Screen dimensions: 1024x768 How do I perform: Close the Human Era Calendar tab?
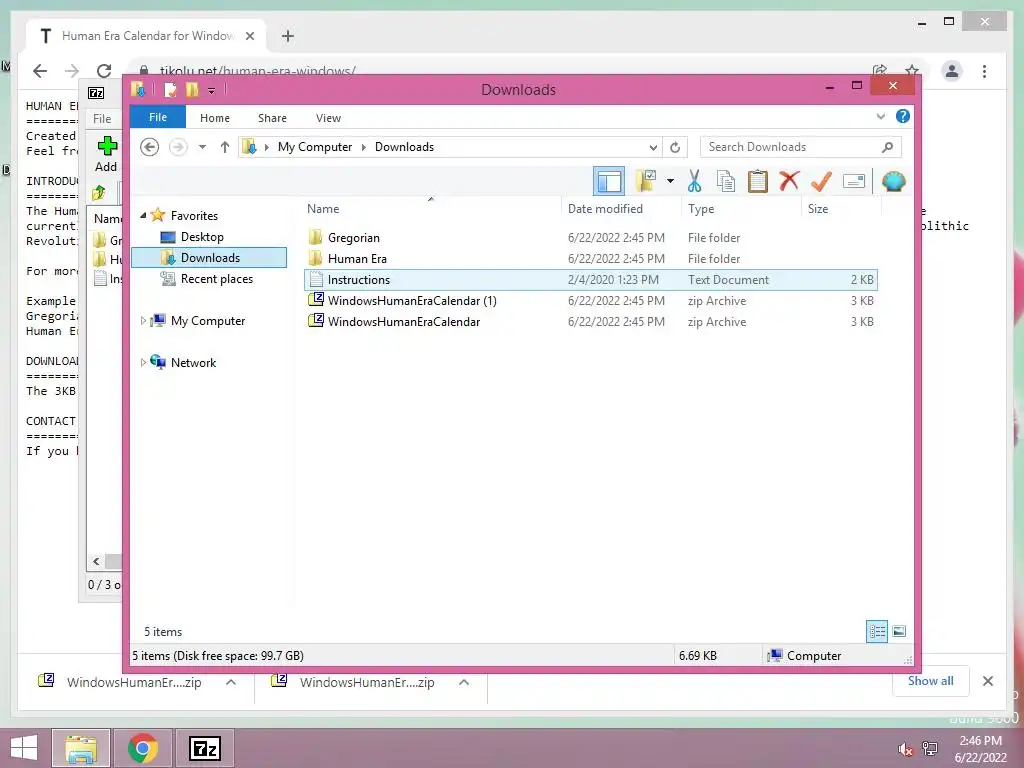(x=249, y=36)
